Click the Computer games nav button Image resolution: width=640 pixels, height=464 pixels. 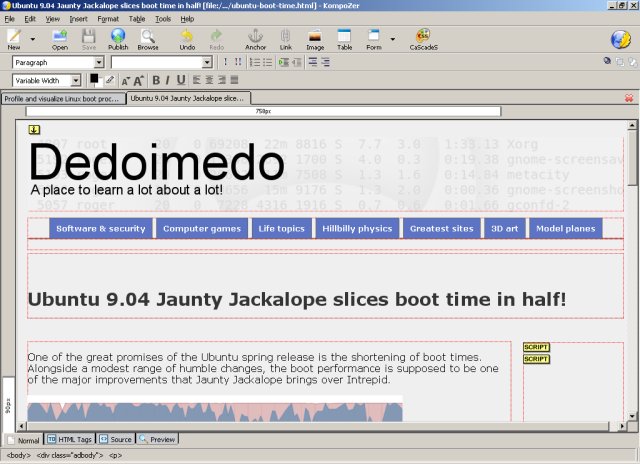point(202,229)
